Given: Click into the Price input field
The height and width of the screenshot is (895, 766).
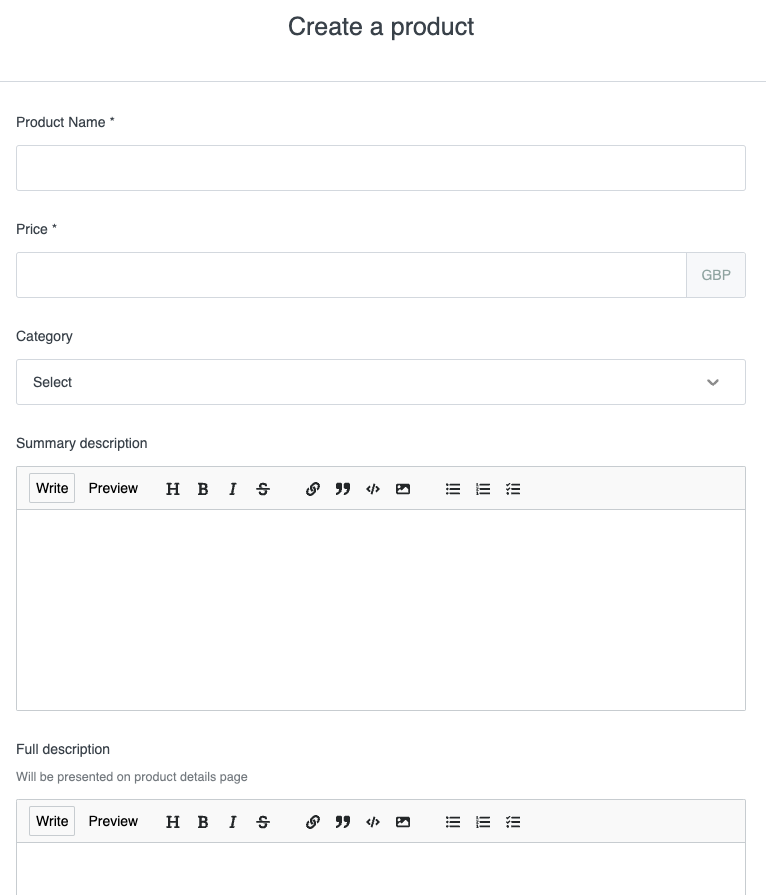Looking at the screenshot, I should click(x=351, y=275).
